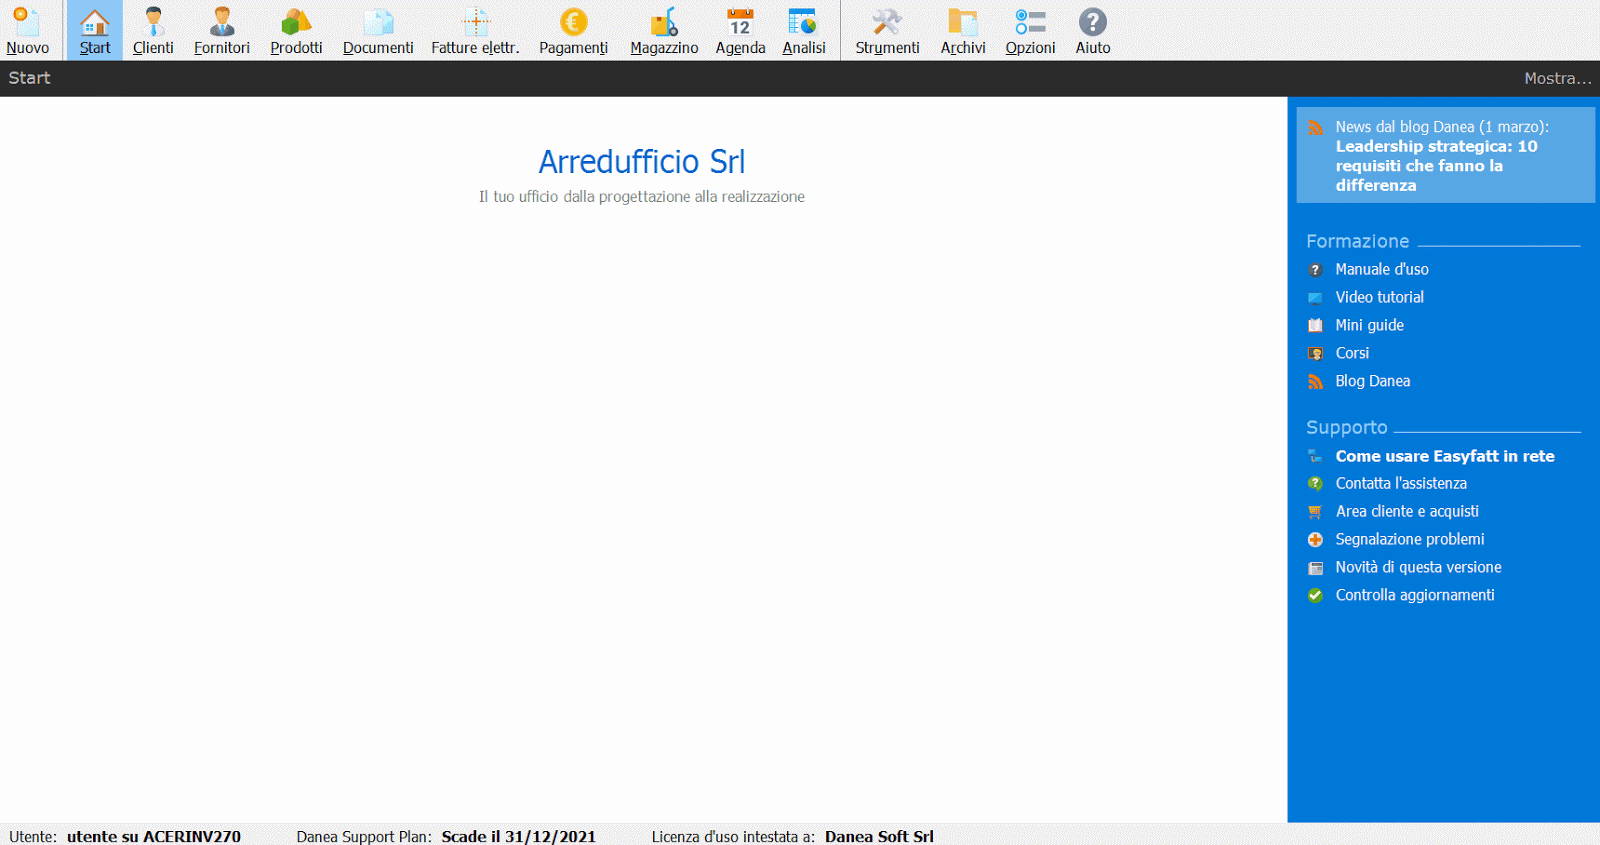Click the Supporto section heading
The image size is (1600, 845).
click(x=1347, y=428)
